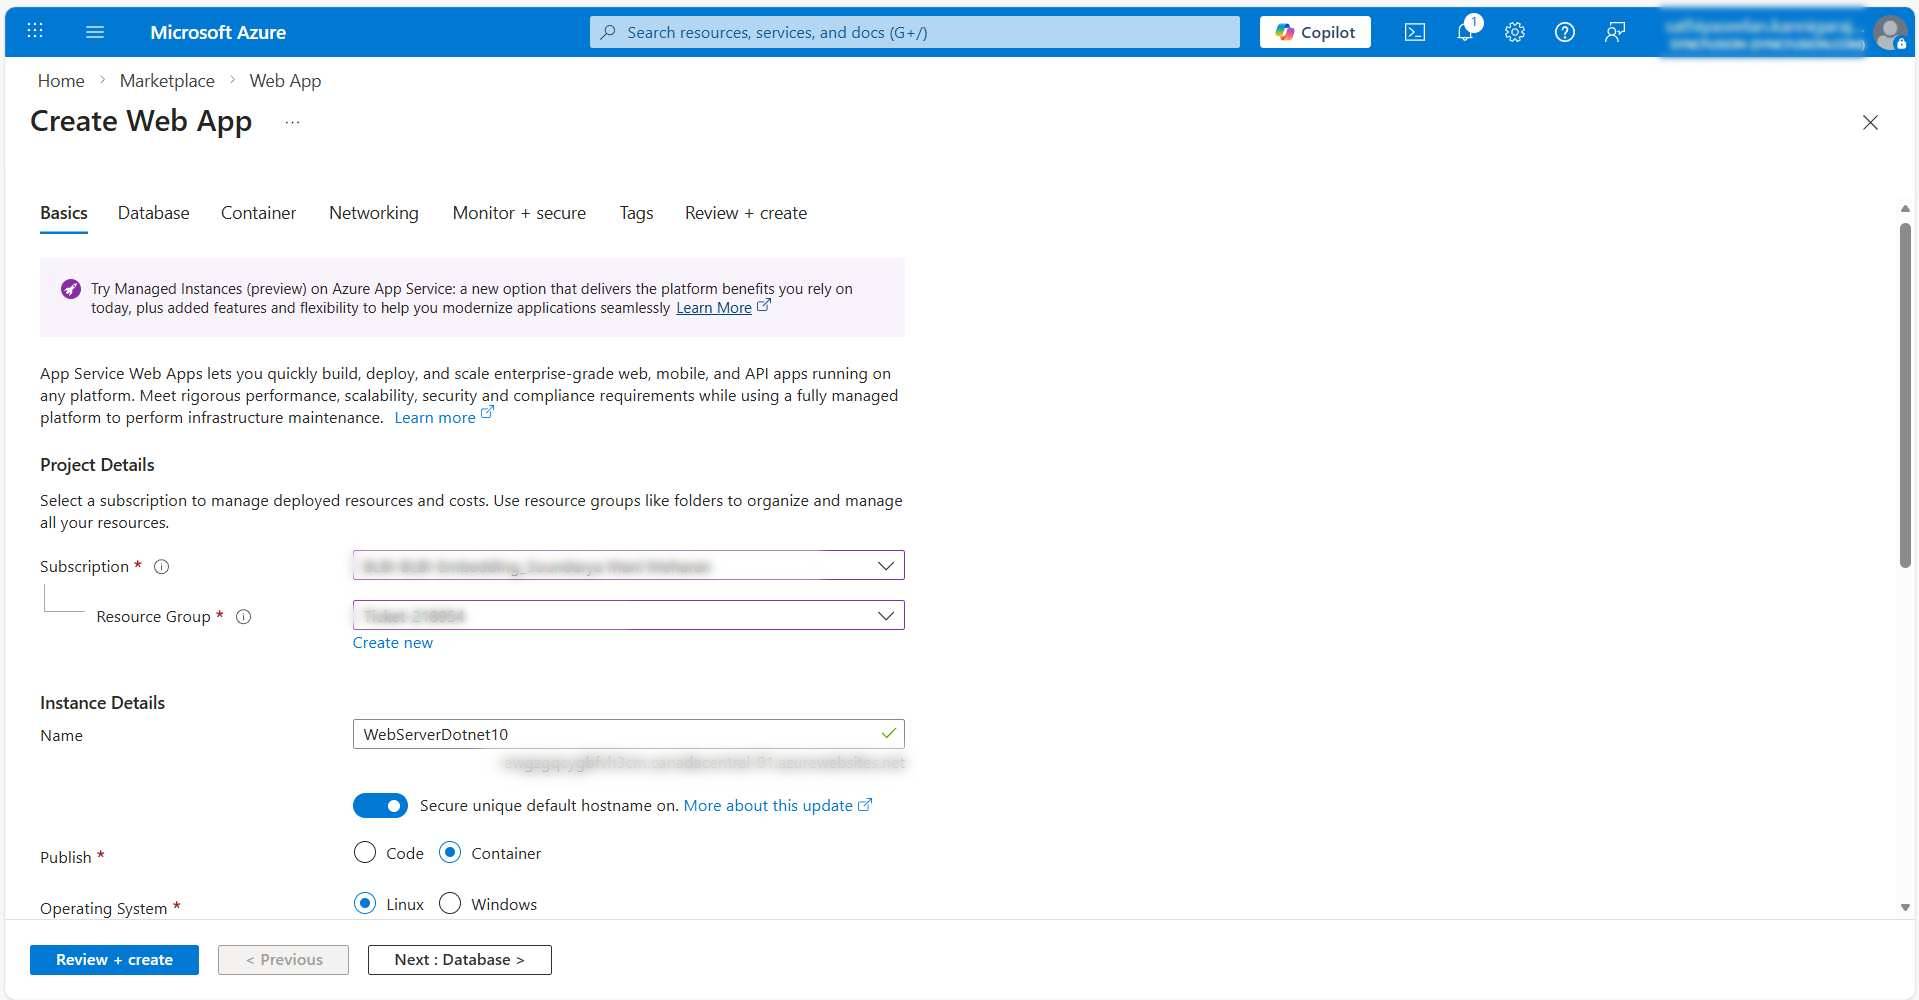Click the web app Name field

point(628,734)
